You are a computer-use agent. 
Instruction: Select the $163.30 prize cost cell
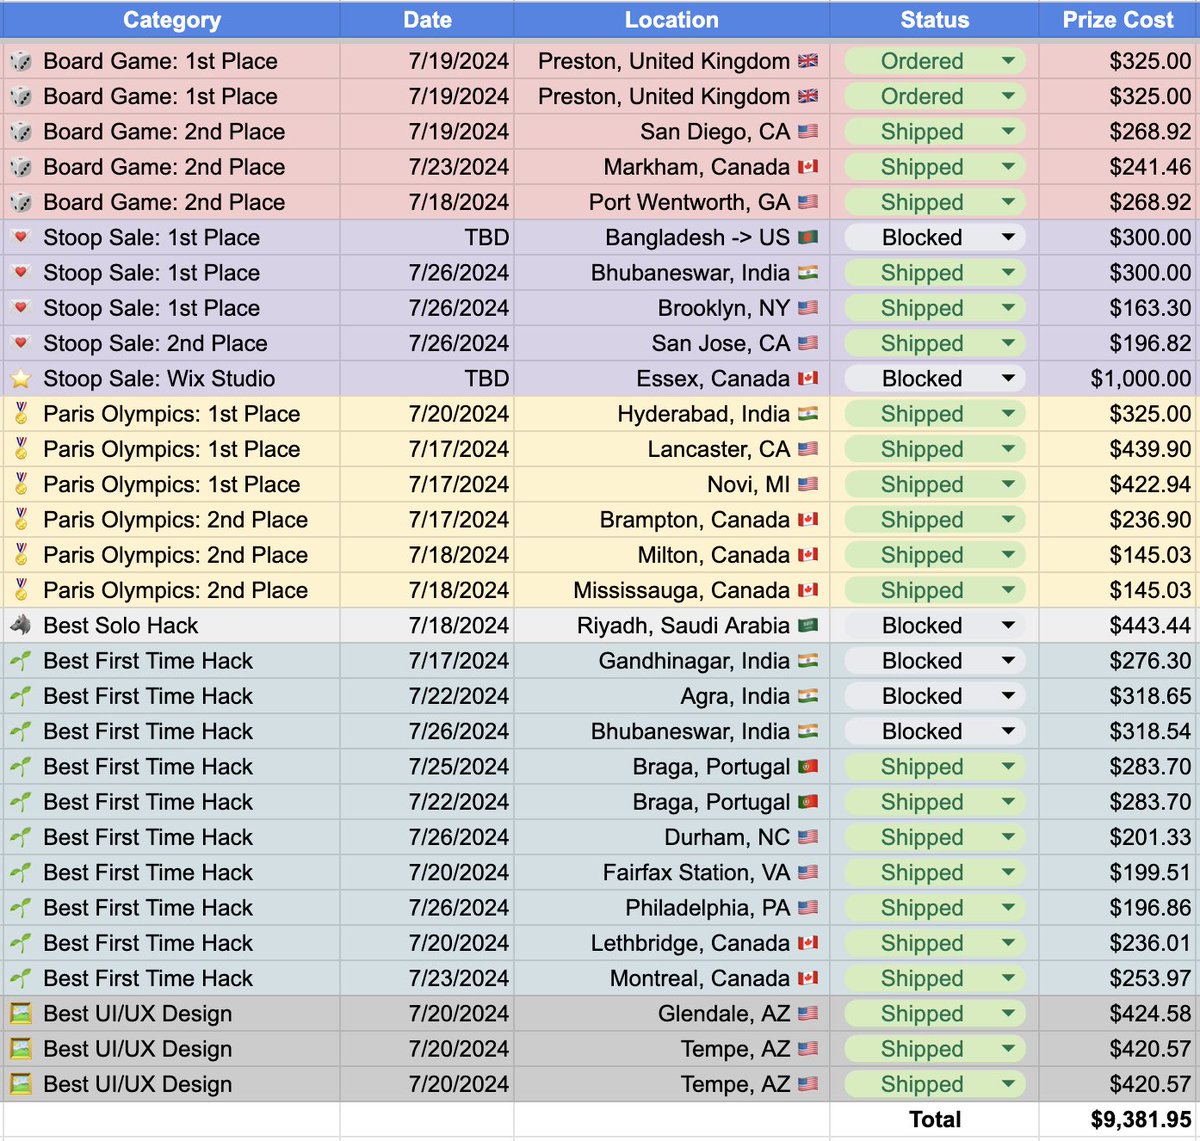tap(1118, 308)
